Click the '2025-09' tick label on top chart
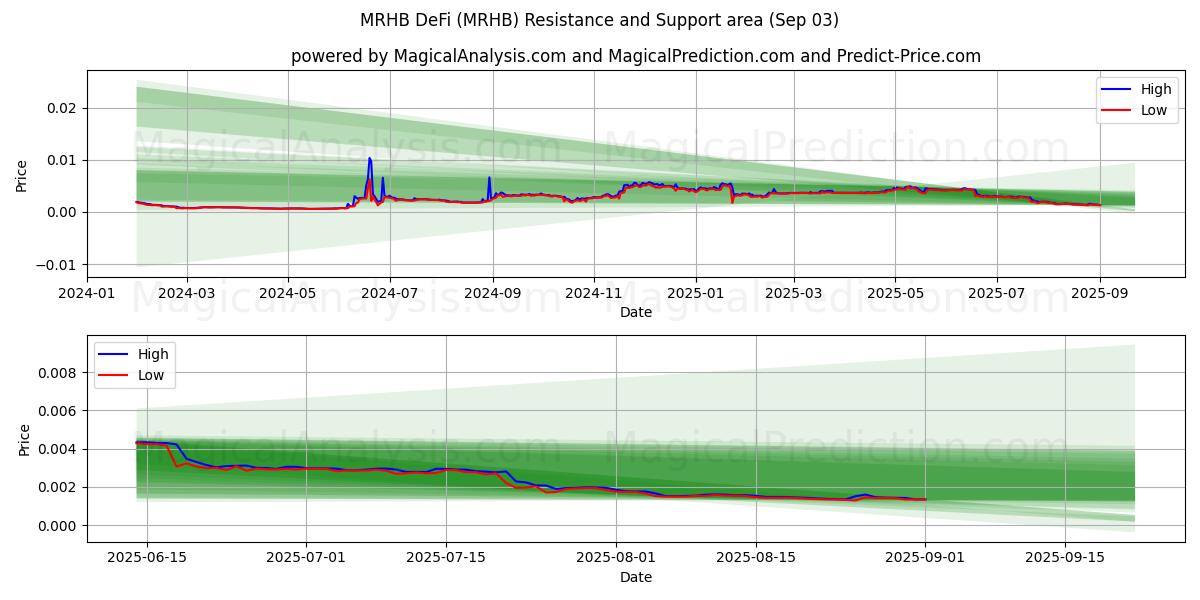Viewport: 1200px width, 600px height. pos(1099,293)
